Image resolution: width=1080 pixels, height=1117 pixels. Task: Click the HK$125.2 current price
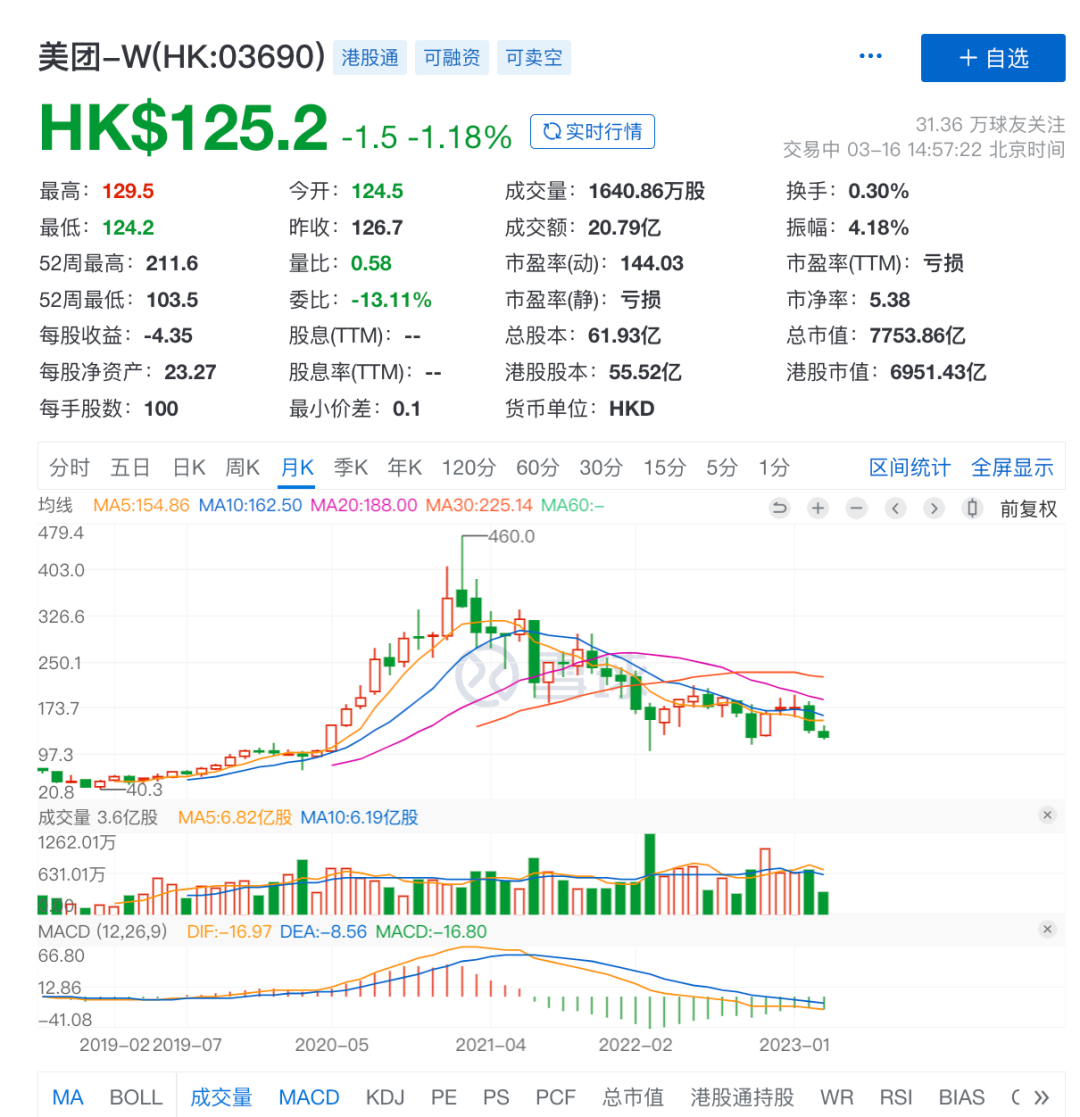point(183,129)
